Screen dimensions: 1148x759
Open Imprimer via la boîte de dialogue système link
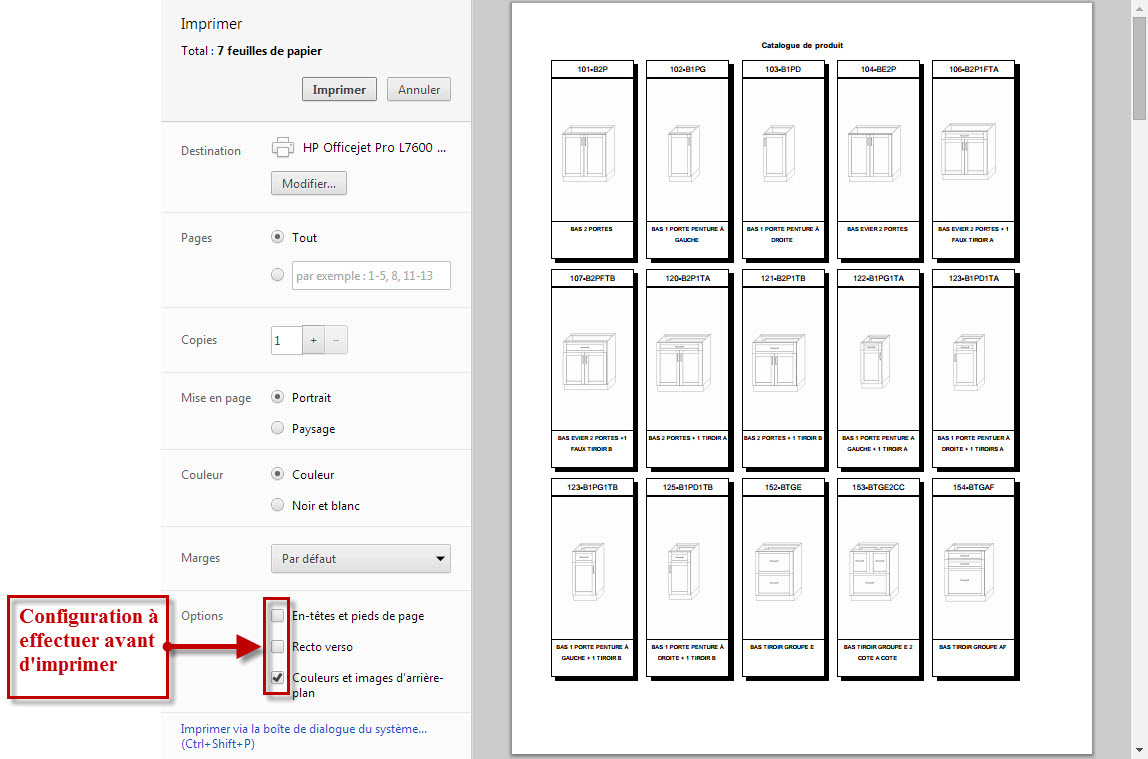303,730
